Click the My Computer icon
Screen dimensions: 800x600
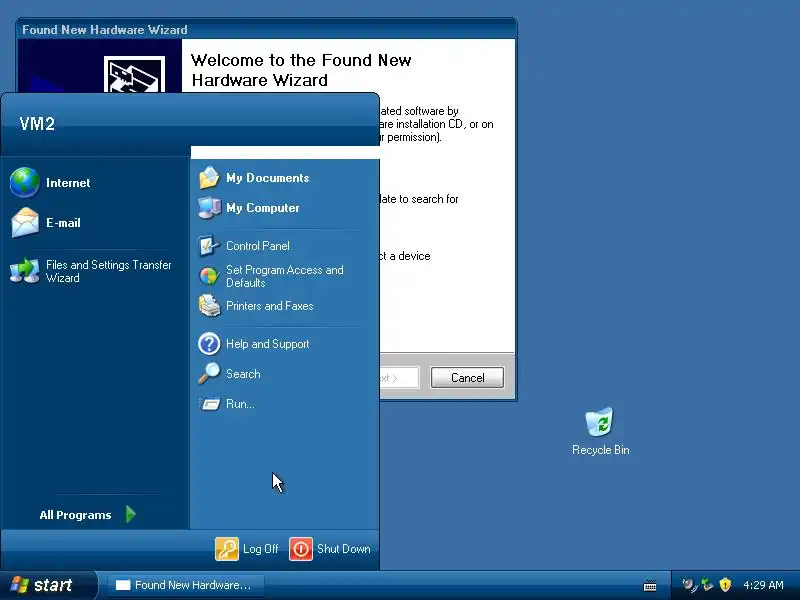[209, 208]
